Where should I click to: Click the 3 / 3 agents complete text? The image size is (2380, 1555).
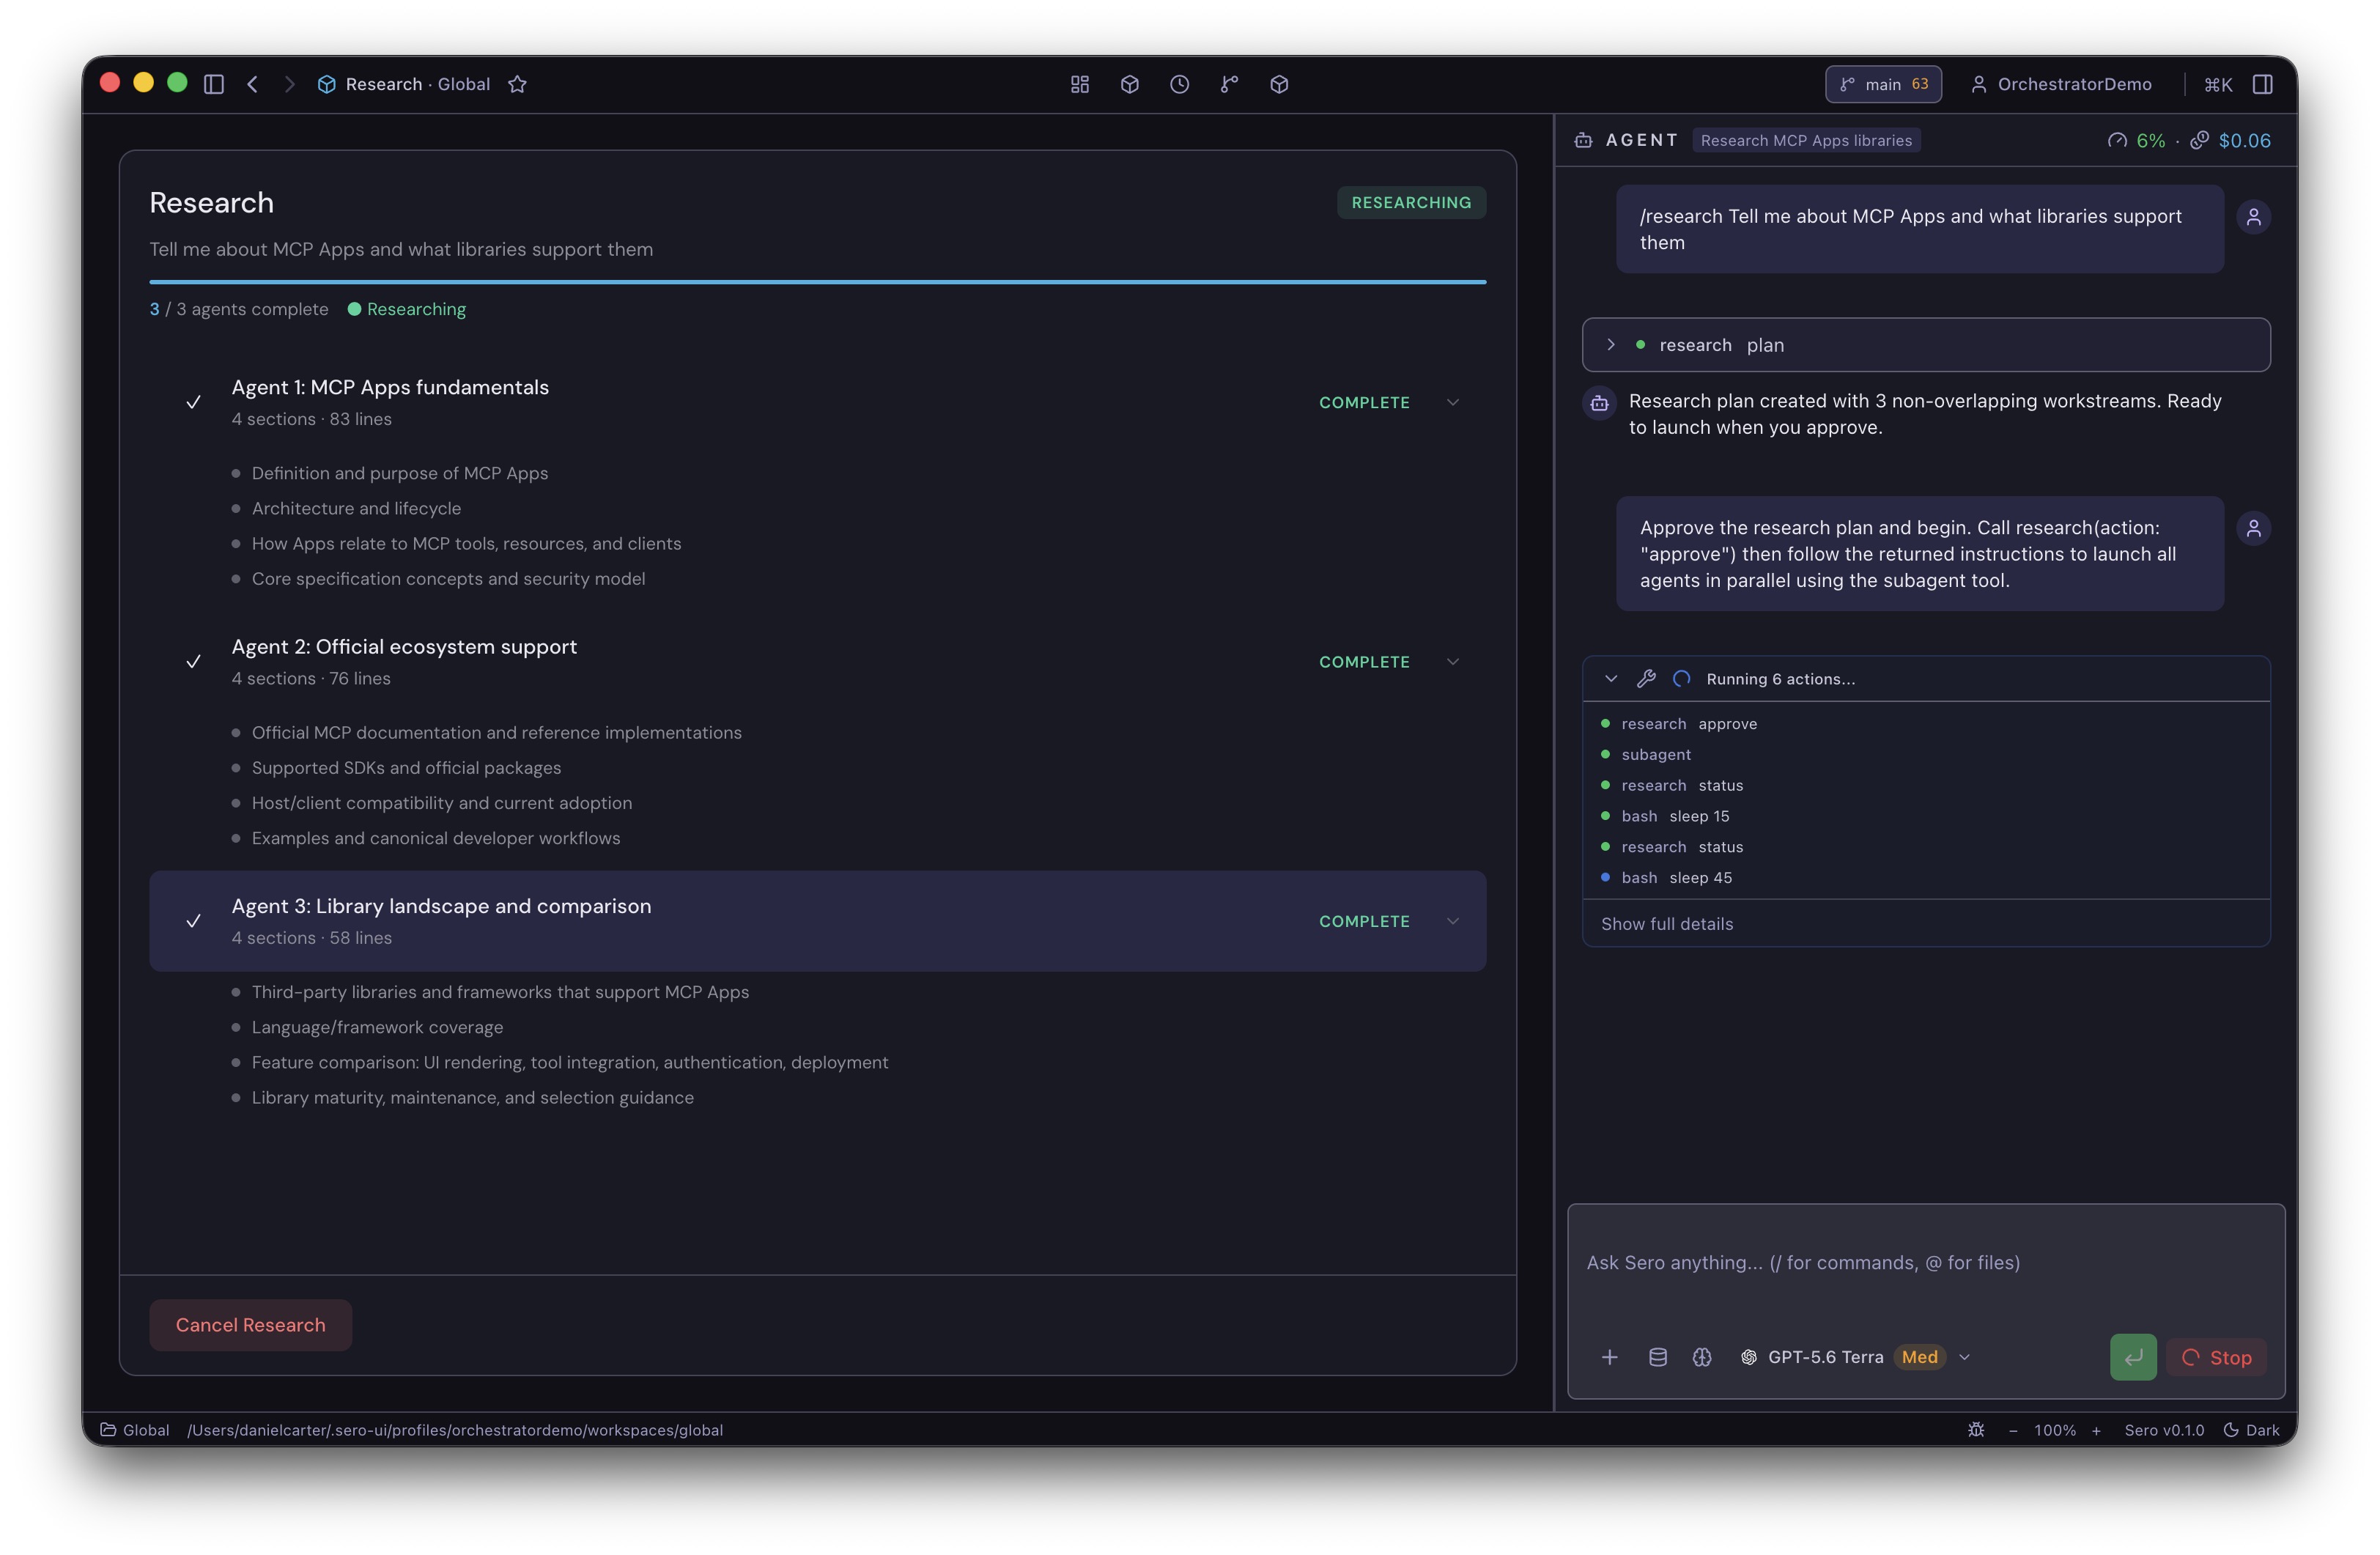click(239, 309)
